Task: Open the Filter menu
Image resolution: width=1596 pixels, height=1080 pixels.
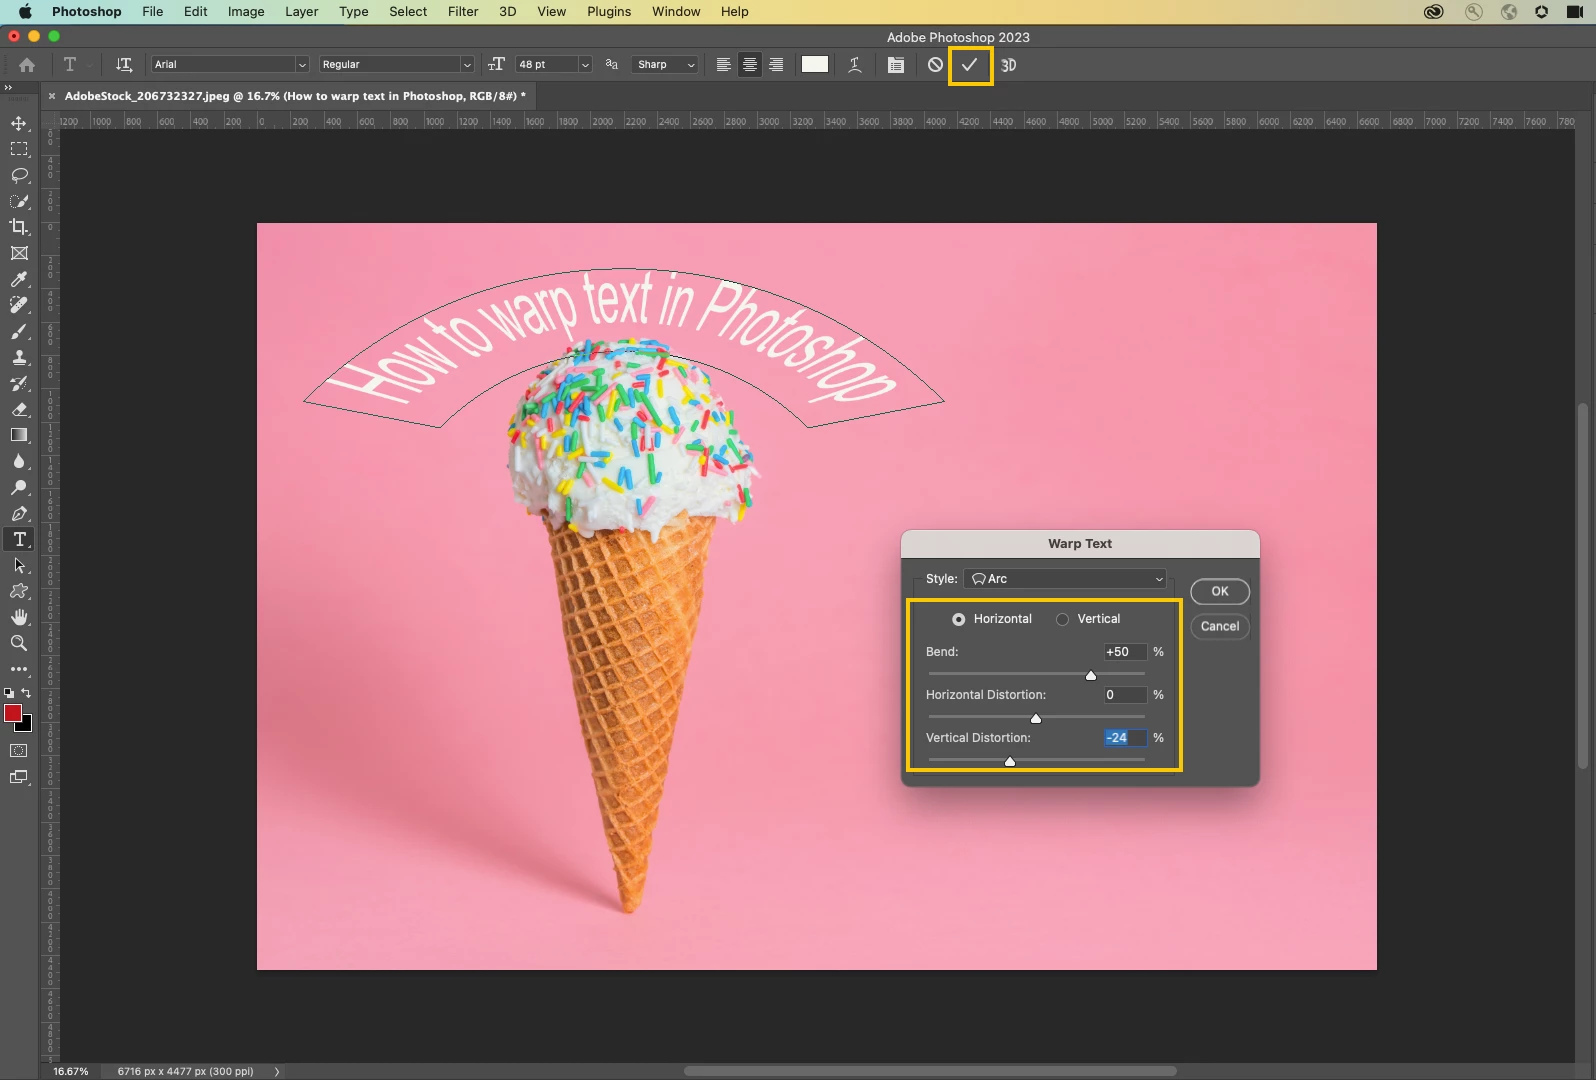Action: [463, 12]
